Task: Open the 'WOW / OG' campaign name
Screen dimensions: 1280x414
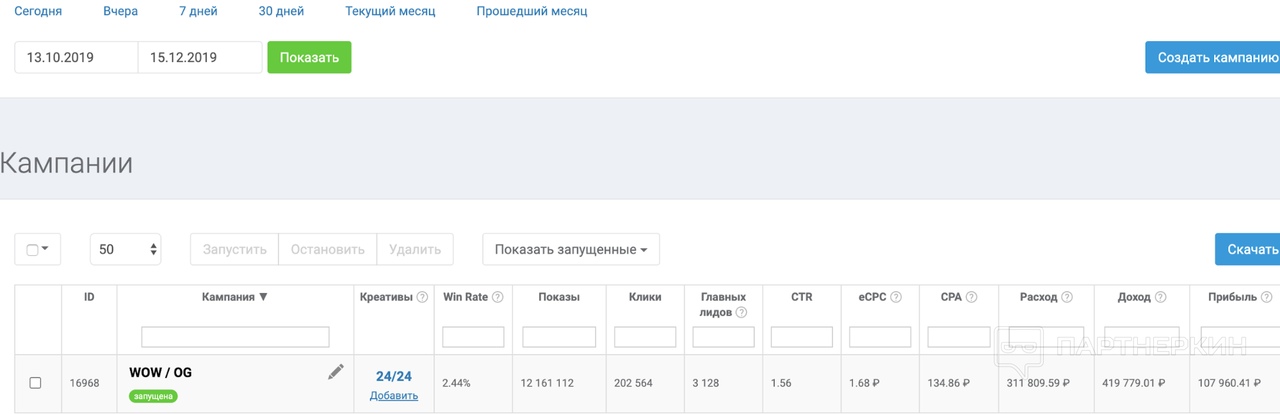Action: coord(160,372)
